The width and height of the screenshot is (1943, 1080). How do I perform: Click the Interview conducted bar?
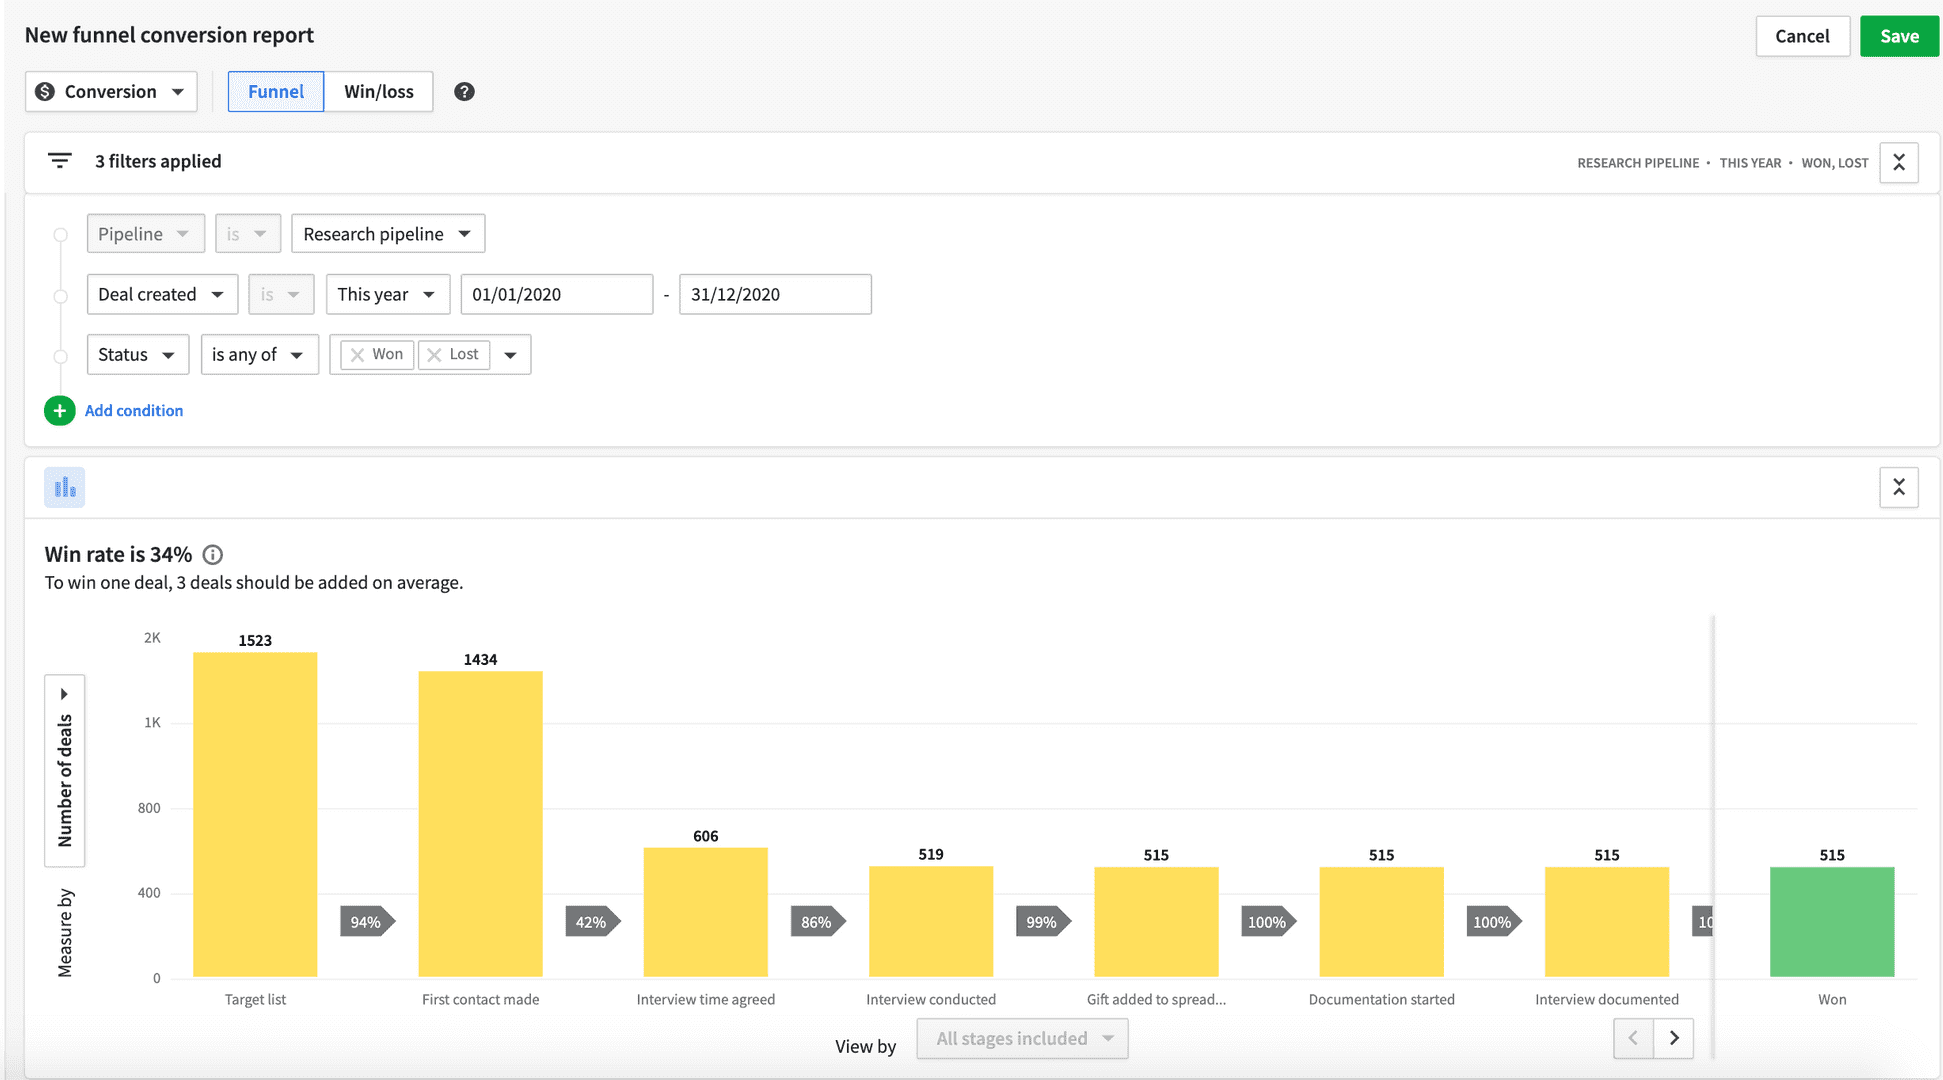tap(931, 922)
